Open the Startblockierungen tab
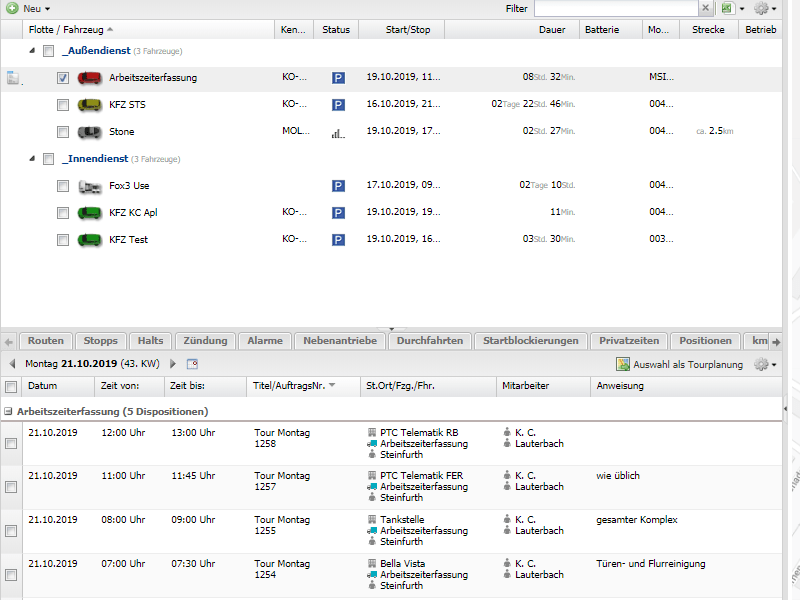The image size is (800, 600). pyautogui.click(x=530, y=341)
